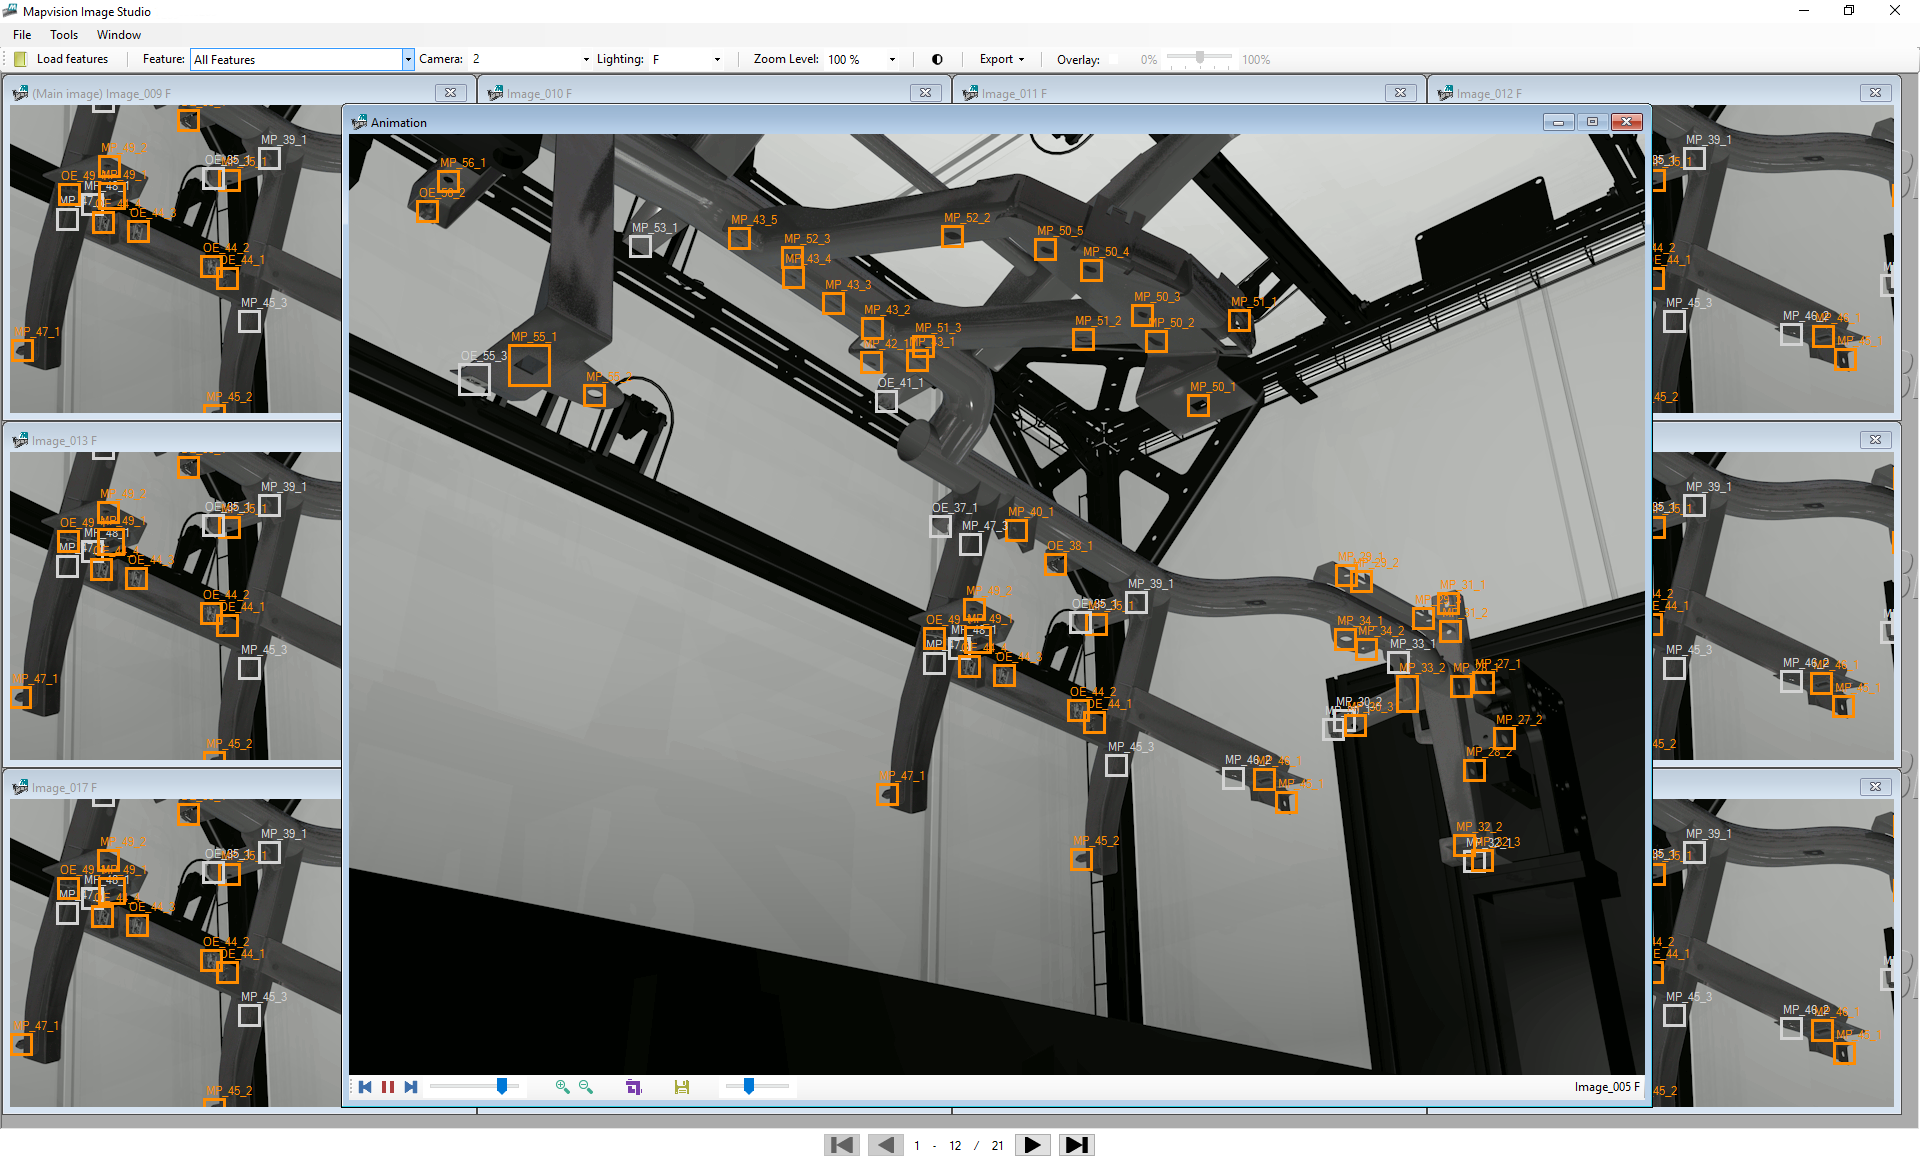1920x1160 pixels.
Task: Open the Tools menu
Action: tap(64, 34)
